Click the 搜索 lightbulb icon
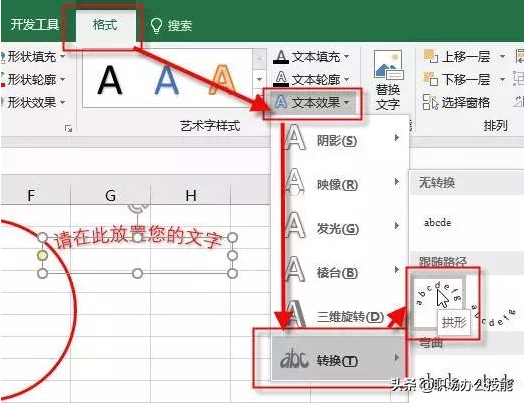The height and width of the screenshot is (403, 524). click(156, 26)
